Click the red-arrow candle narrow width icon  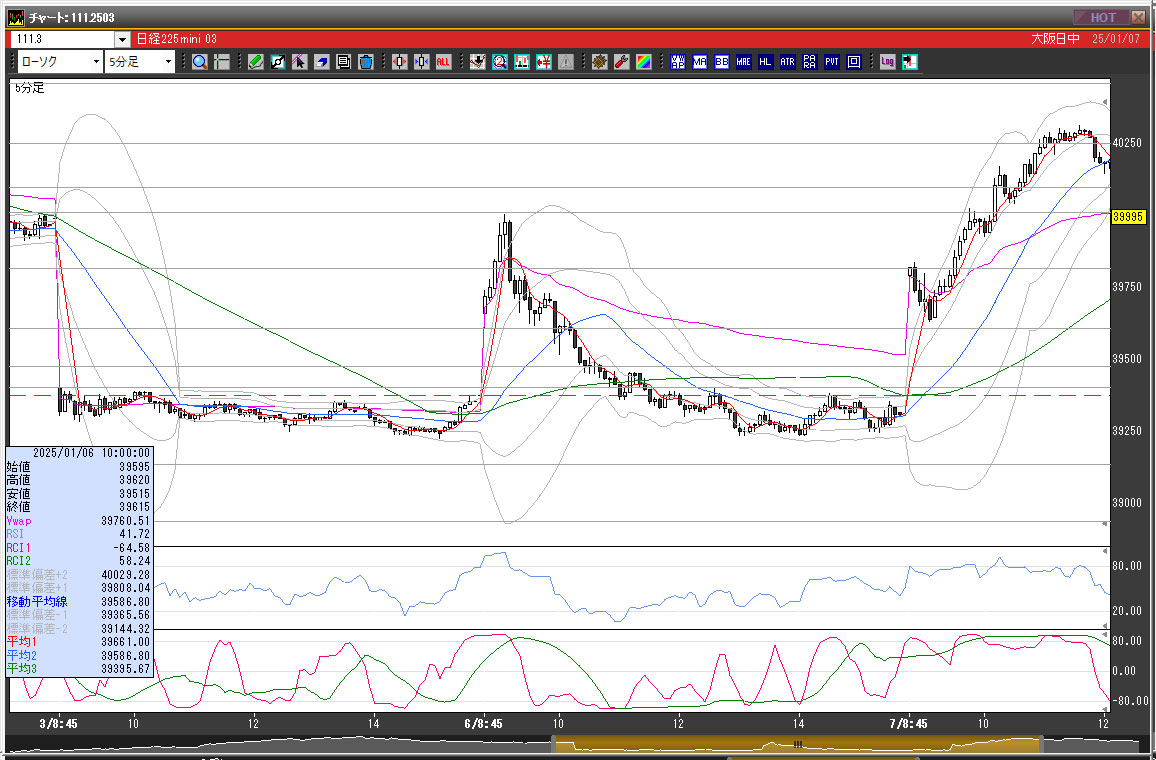coord(400,62)
